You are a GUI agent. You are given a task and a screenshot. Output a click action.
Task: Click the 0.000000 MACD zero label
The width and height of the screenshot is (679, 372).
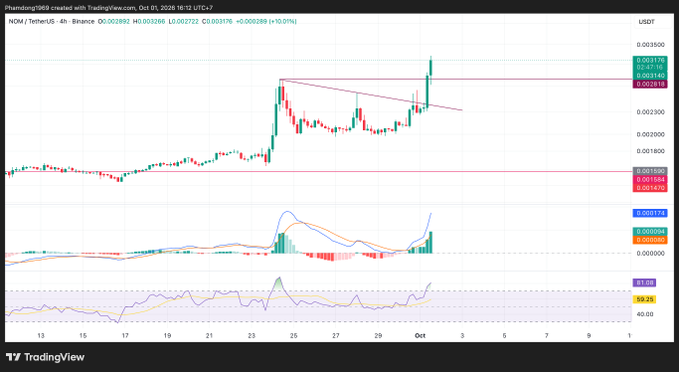[650, 253]
